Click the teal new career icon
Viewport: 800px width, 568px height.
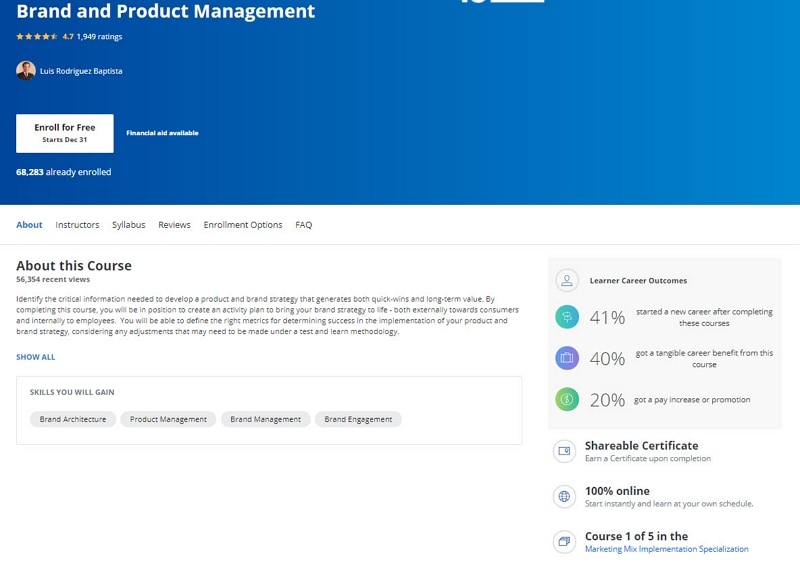click(x=567, y=317)
